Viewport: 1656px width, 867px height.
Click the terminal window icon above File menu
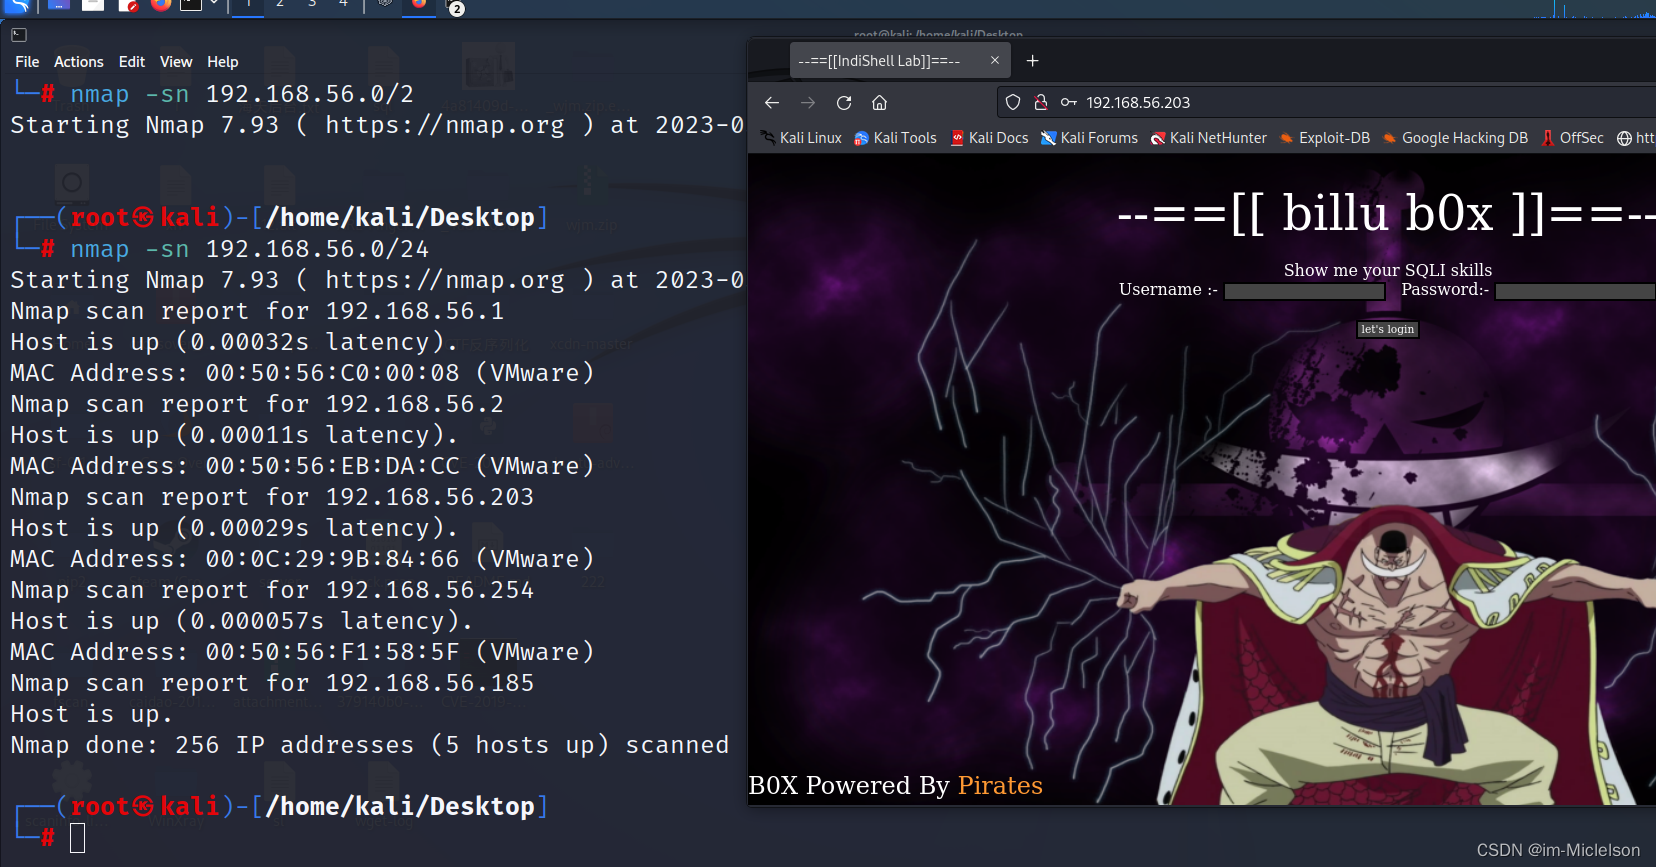point(19,35)
